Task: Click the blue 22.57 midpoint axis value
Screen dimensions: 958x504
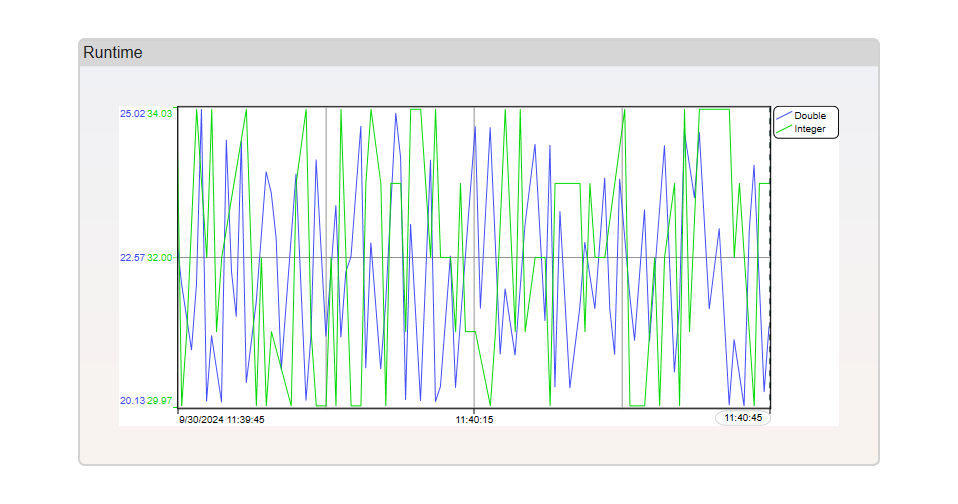Action: click(x=132, y=258)
